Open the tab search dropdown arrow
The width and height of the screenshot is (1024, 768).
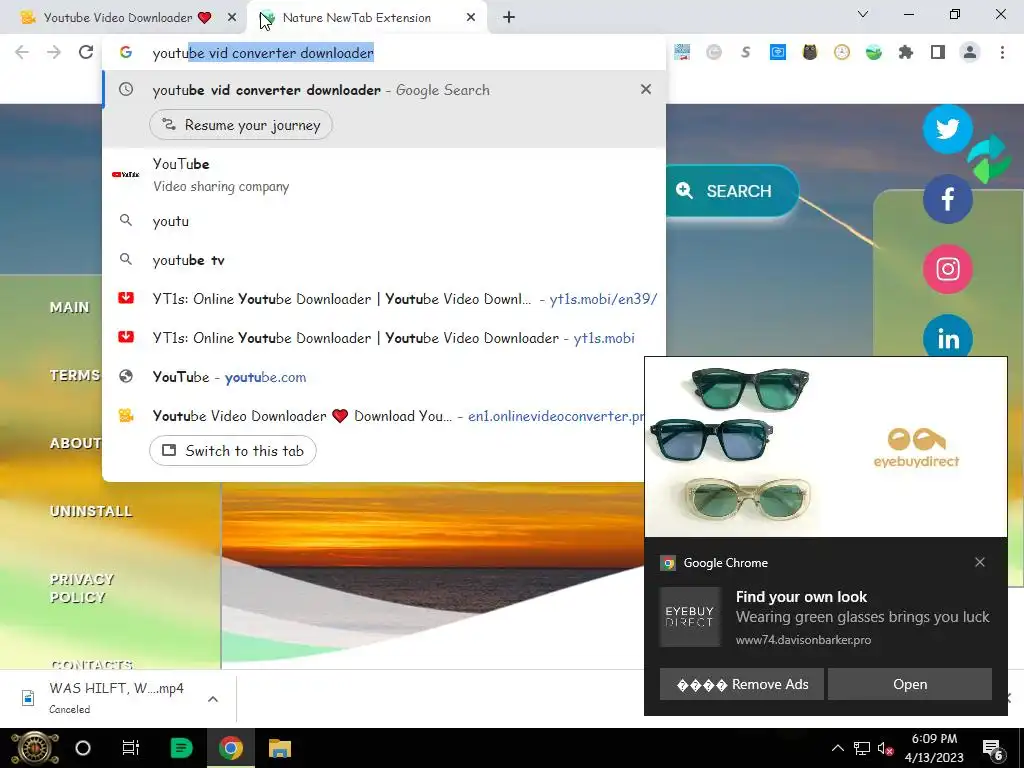pos(863,14)
